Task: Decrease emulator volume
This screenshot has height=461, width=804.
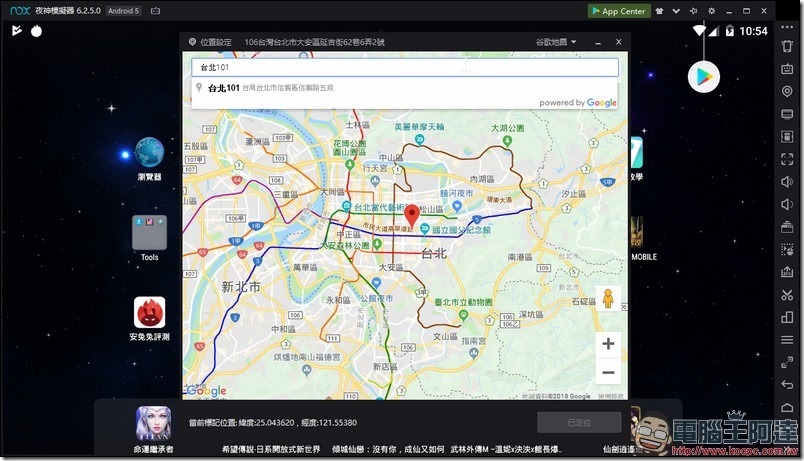Action: coord(787,204)
